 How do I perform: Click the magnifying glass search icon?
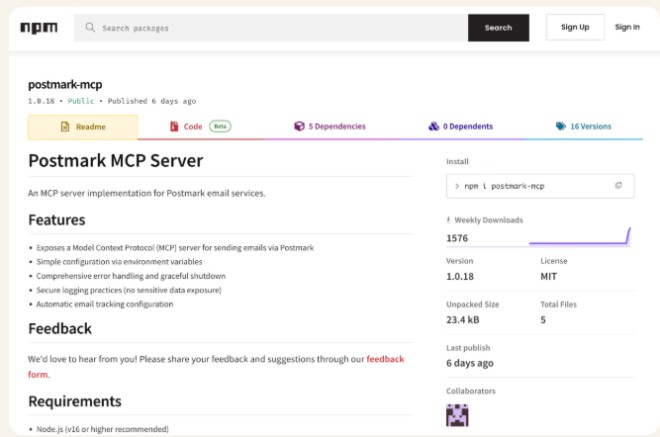(90, 28)
